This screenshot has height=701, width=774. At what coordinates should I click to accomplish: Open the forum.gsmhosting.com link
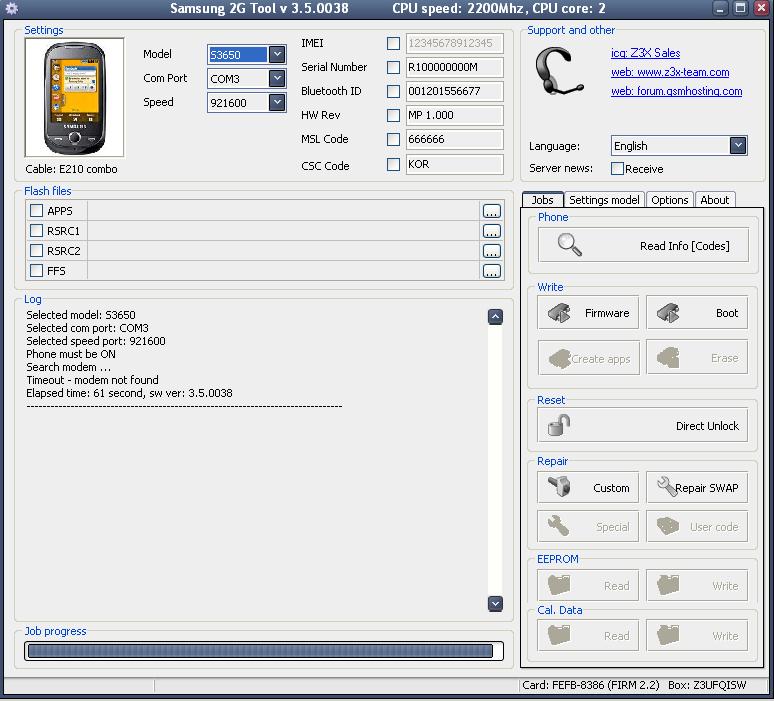(x=676, y=91)
